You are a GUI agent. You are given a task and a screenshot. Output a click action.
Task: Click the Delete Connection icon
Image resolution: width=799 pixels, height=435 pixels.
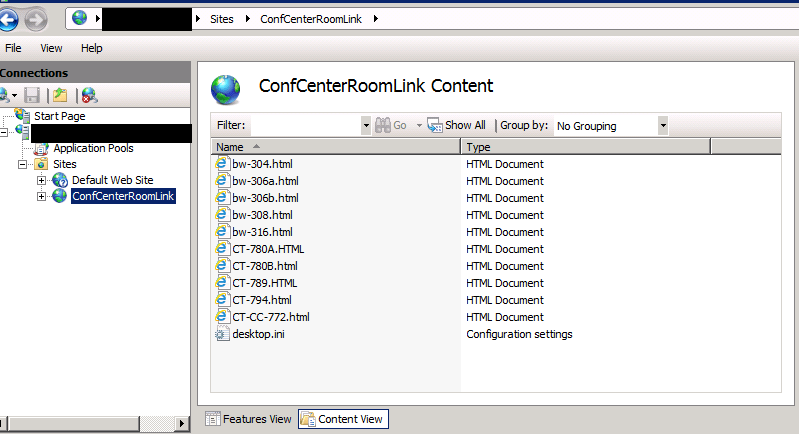click(89, 95)
